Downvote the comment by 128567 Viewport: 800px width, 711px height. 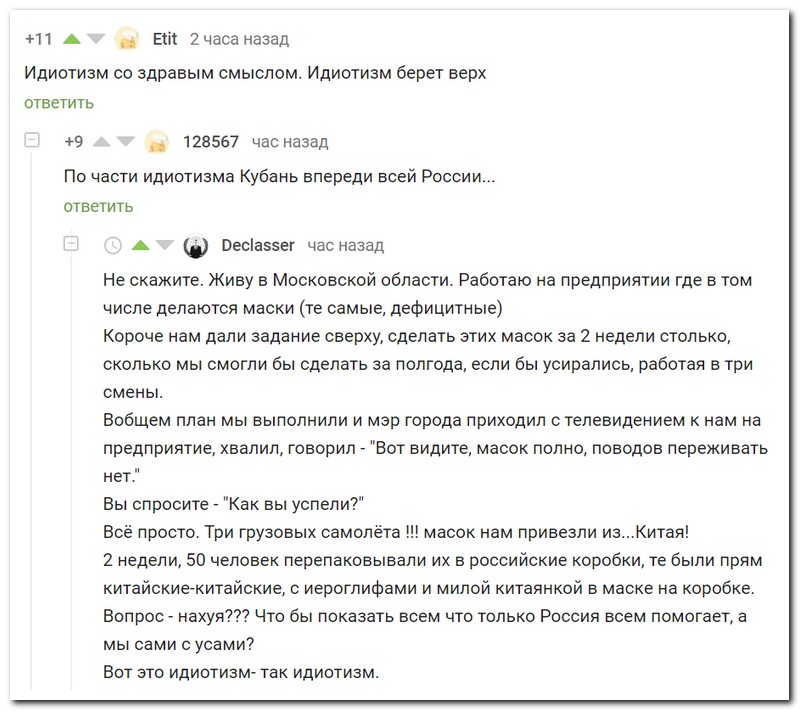tap(126, 142)
